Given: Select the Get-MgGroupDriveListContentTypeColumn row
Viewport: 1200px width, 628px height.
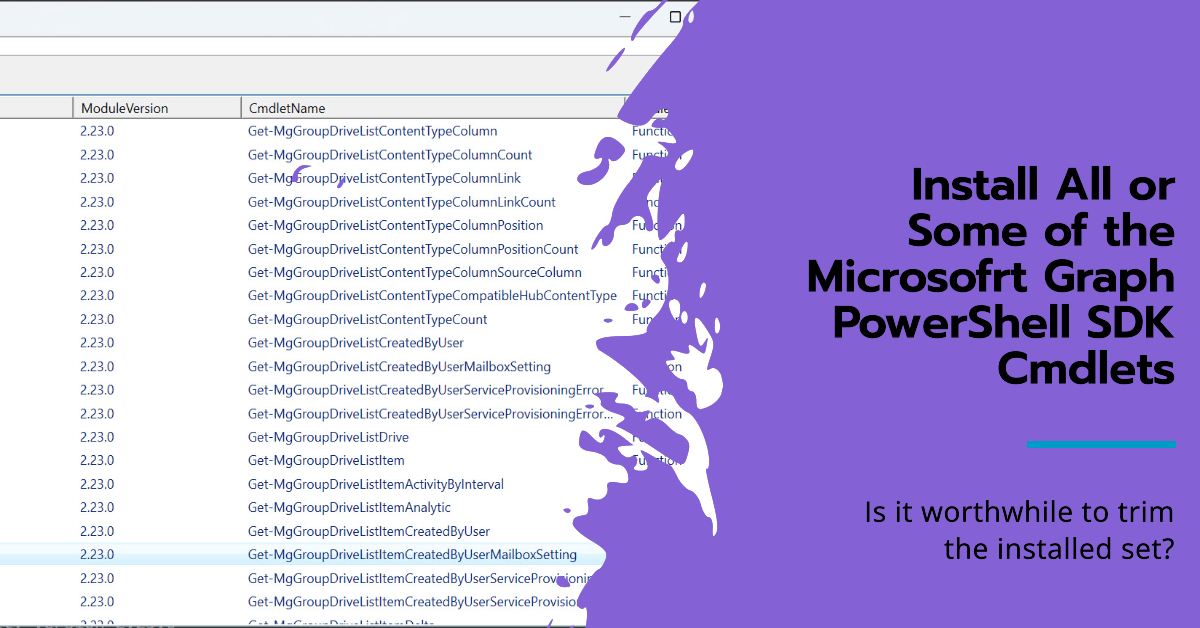Looking at the screenshot, I should pyautogui.click(x=372, y=131).
